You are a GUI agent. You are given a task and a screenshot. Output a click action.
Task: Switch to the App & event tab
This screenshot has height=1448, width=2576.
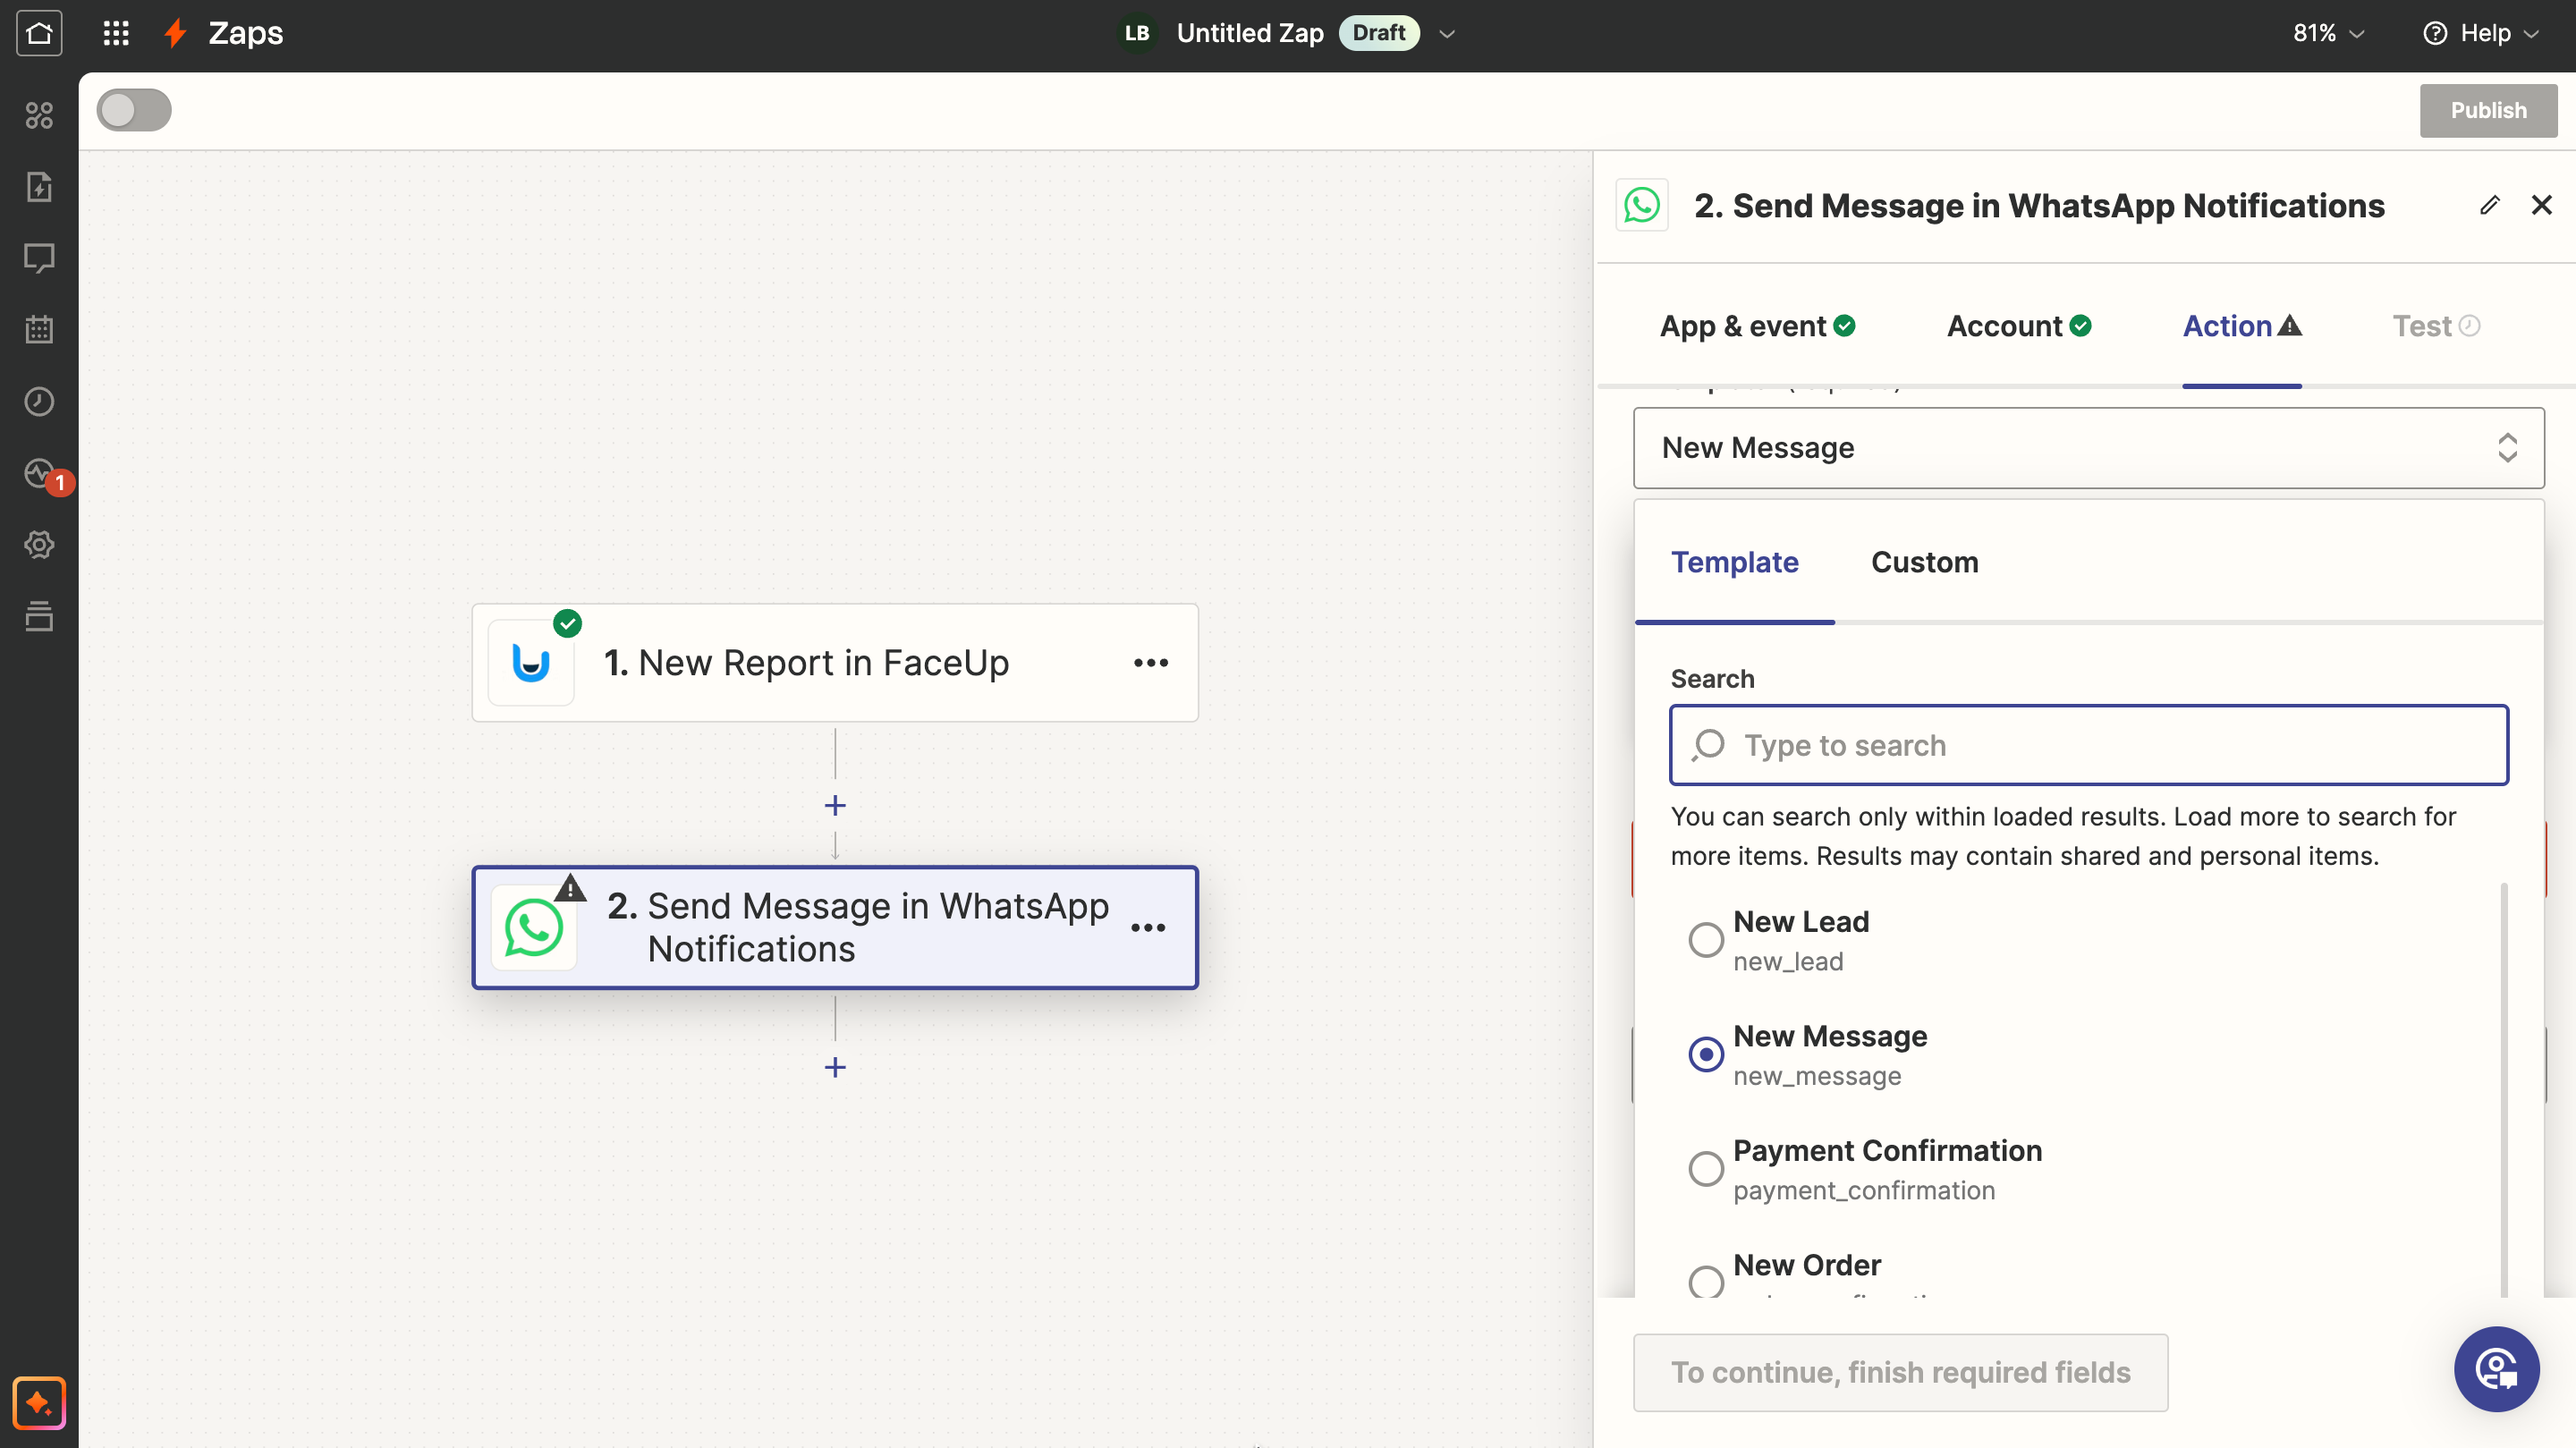click(1757, 326)
